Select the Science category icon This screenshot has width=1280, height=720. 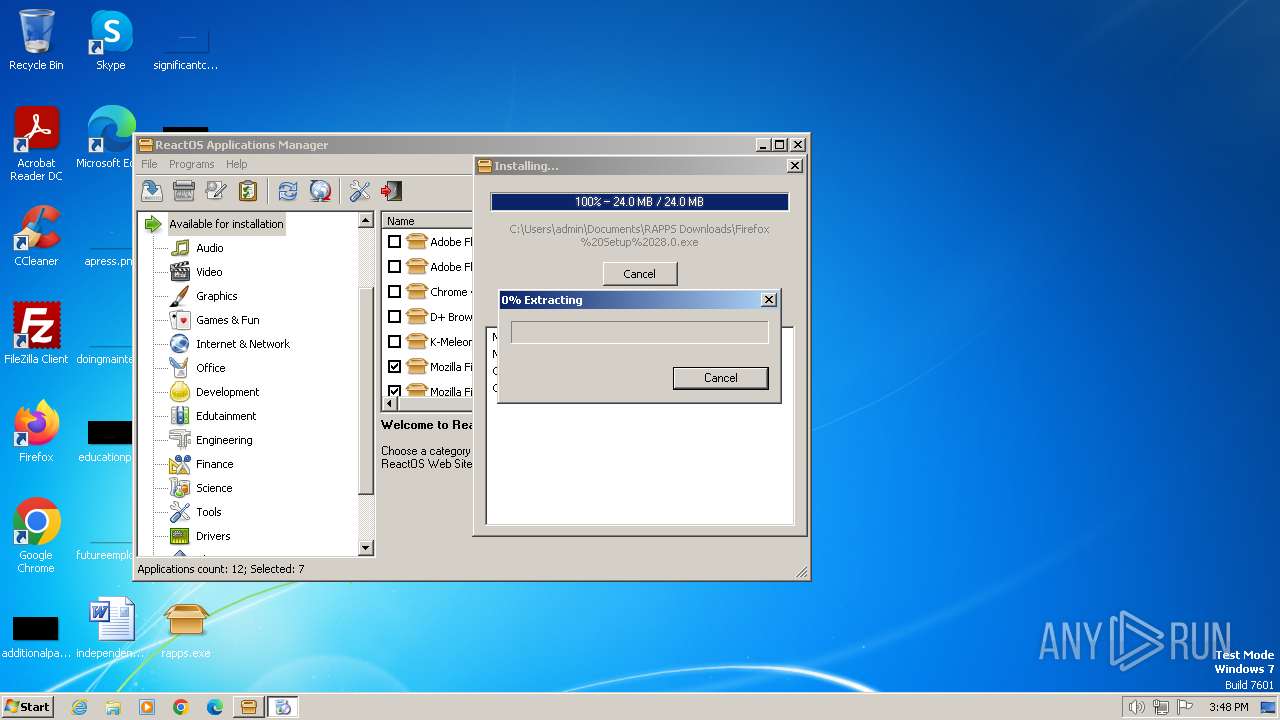click(180, 488)
